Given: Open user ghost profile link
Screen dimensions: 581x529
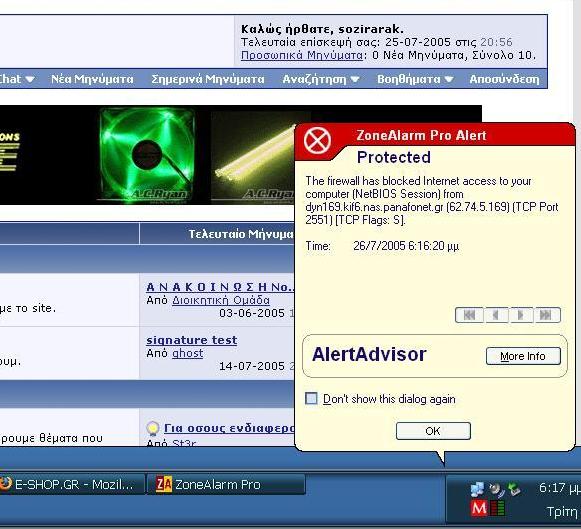Looking at the screenshot, I should pos(187,353).
